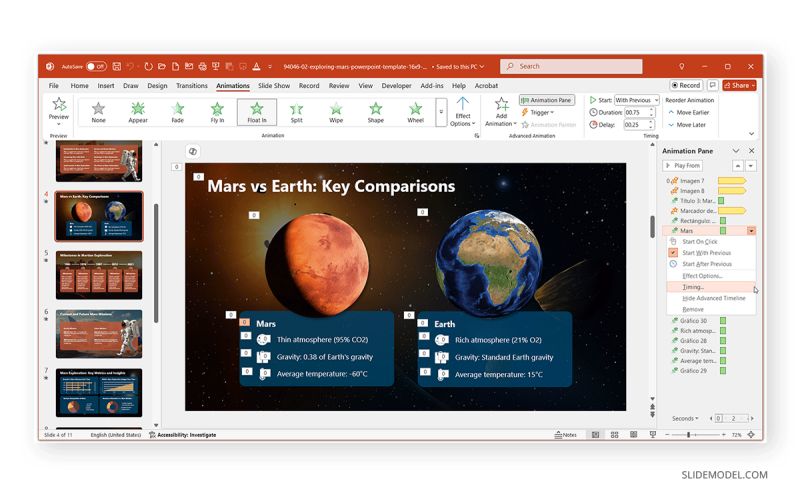
Task: Click the Redo icon in the quick access toolbar
Action: click(x=148, y=66)
